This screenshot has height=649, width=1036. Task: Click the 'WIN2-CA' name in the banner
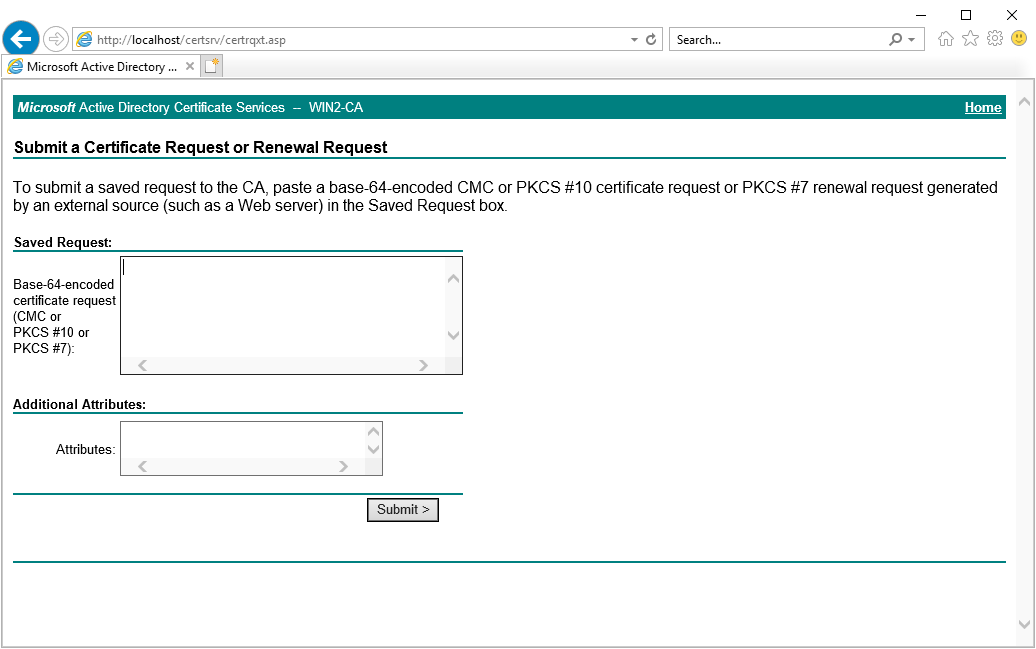(336, 108)
